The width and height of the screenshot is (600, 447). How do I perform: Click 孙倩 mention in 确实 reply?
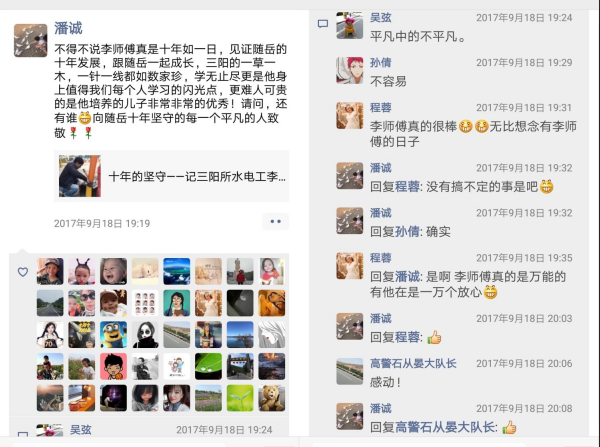click(407, 232)
